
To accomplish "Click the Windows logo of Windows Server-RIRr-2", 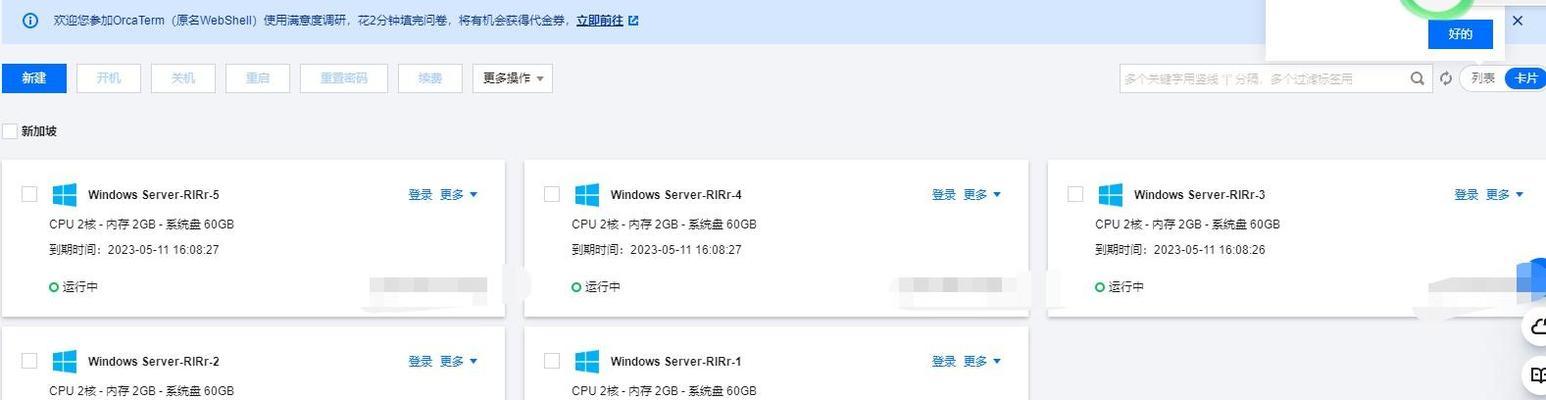I will [x=65, y=361].
